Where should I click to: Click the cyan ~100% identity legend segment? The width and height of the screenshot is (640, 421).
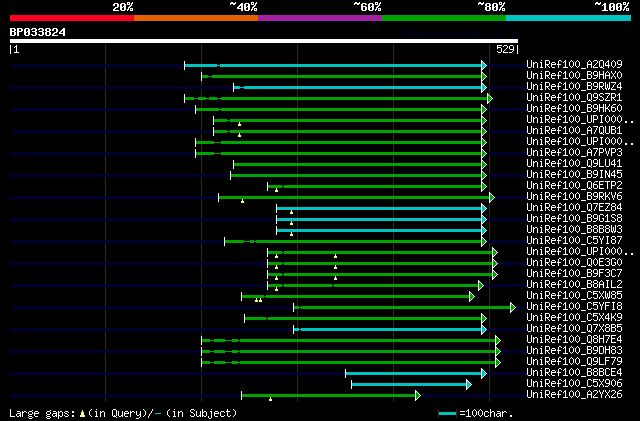point(568,18)
